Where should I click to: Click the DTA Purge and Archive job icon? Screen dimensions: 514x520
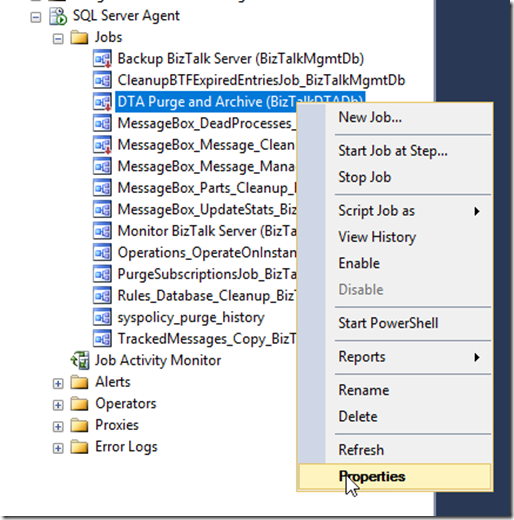(x=102, y=102)
